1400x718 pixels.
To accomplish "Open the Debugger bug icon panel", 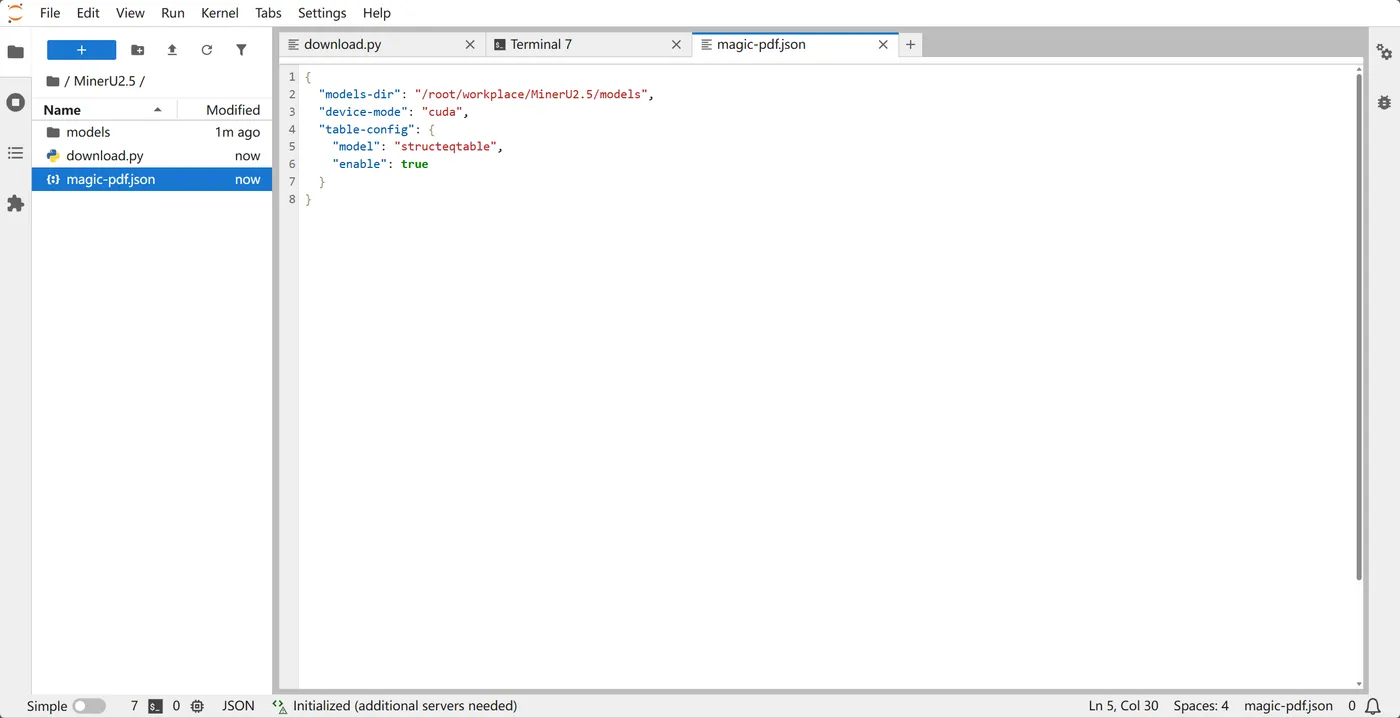I will coord(1384,102).
